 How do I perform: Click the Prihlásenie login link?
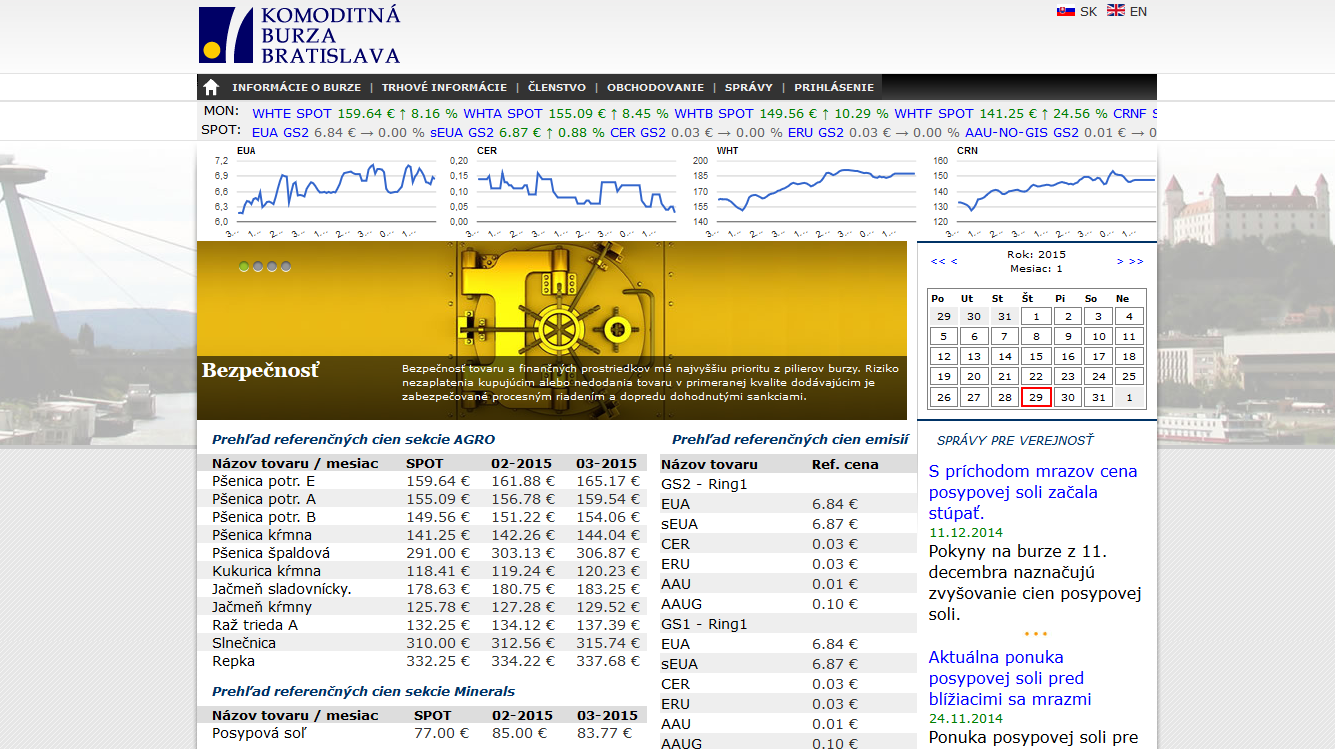point(834,87)
